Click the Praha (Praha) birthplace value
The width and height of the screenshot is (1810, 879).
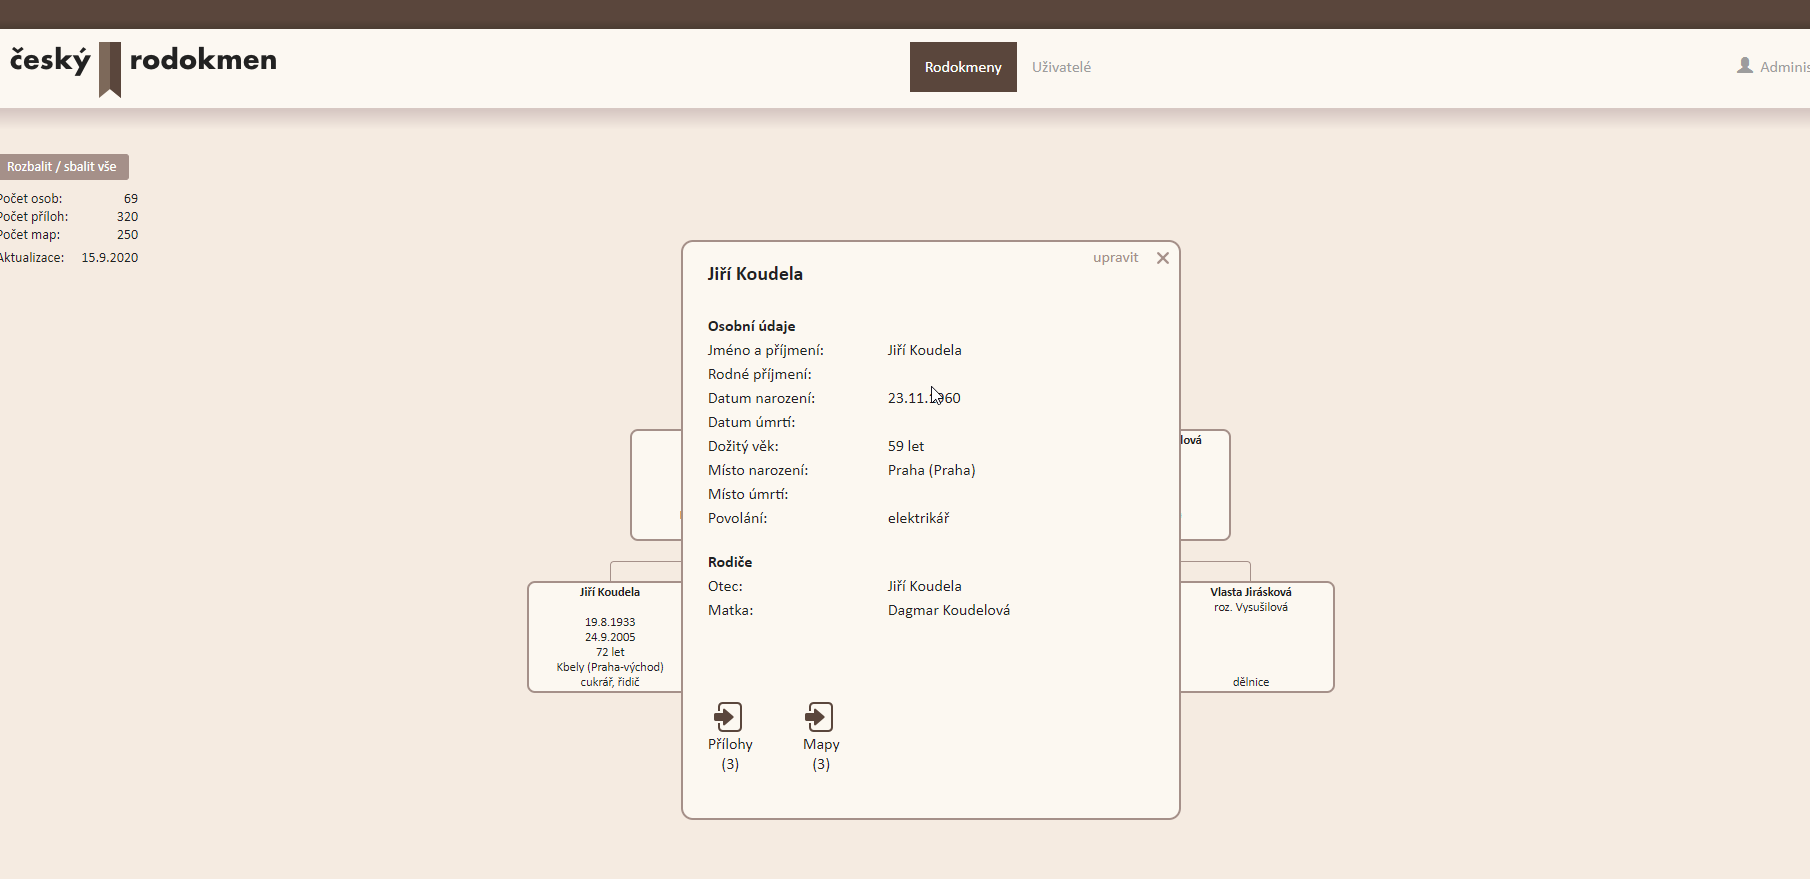point(931,470)
